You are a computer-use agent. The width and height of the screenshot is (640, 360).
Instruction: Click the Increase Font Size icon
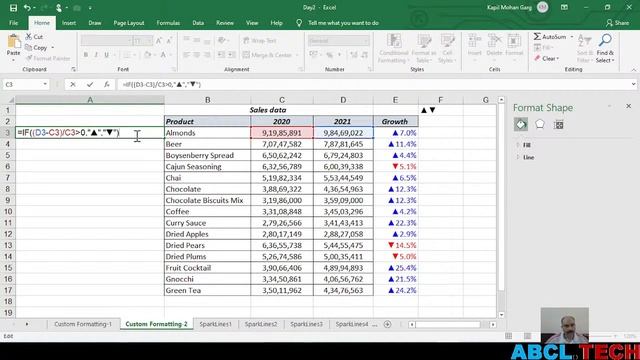tap(159, 40)
